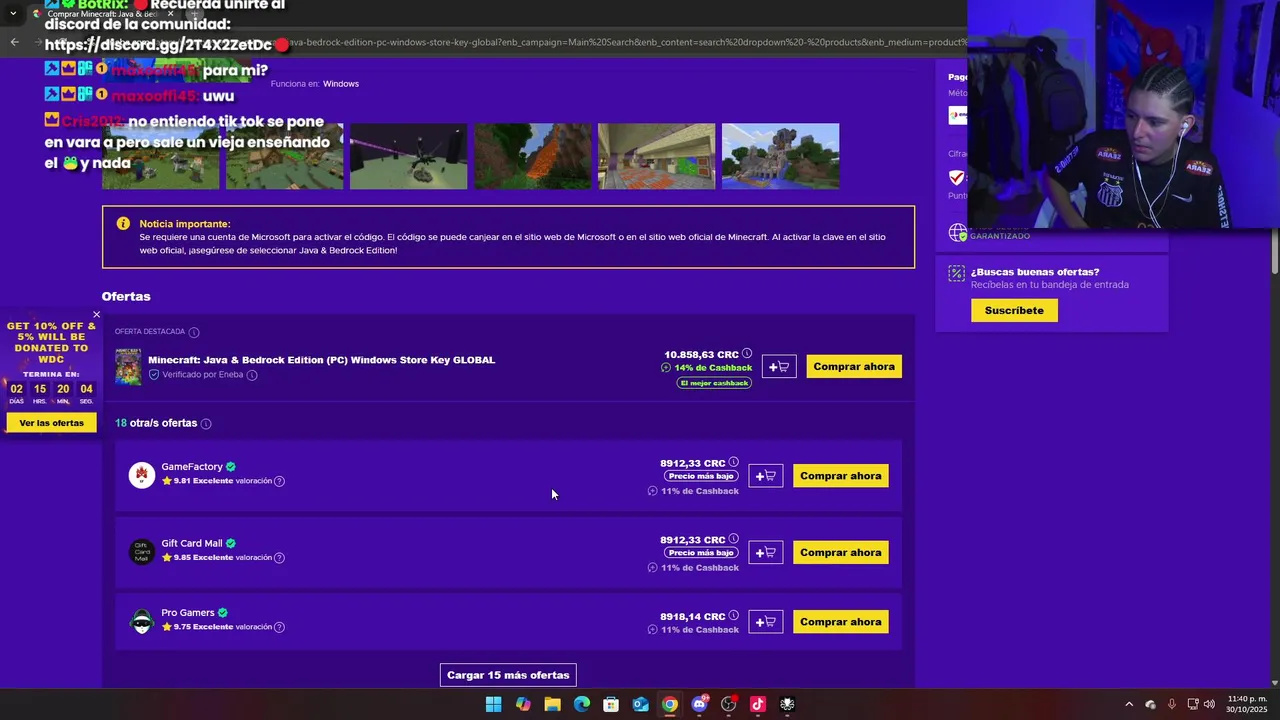Click GameFactory rating help question icon
Viewport: 1280px width, 720px height.
[x=279, y=481]
